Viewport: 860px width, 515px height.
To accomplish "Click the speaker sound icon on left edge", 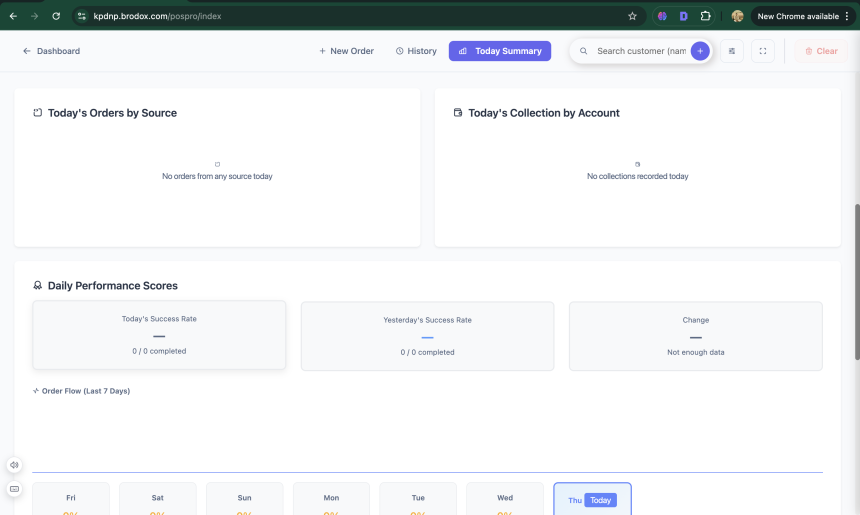I will tap(14, 465).
